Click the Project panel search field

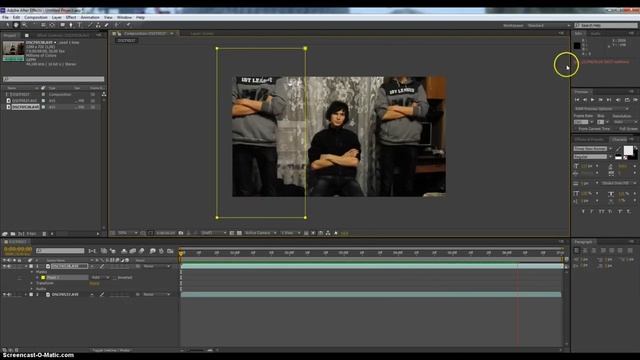(53, 79)
